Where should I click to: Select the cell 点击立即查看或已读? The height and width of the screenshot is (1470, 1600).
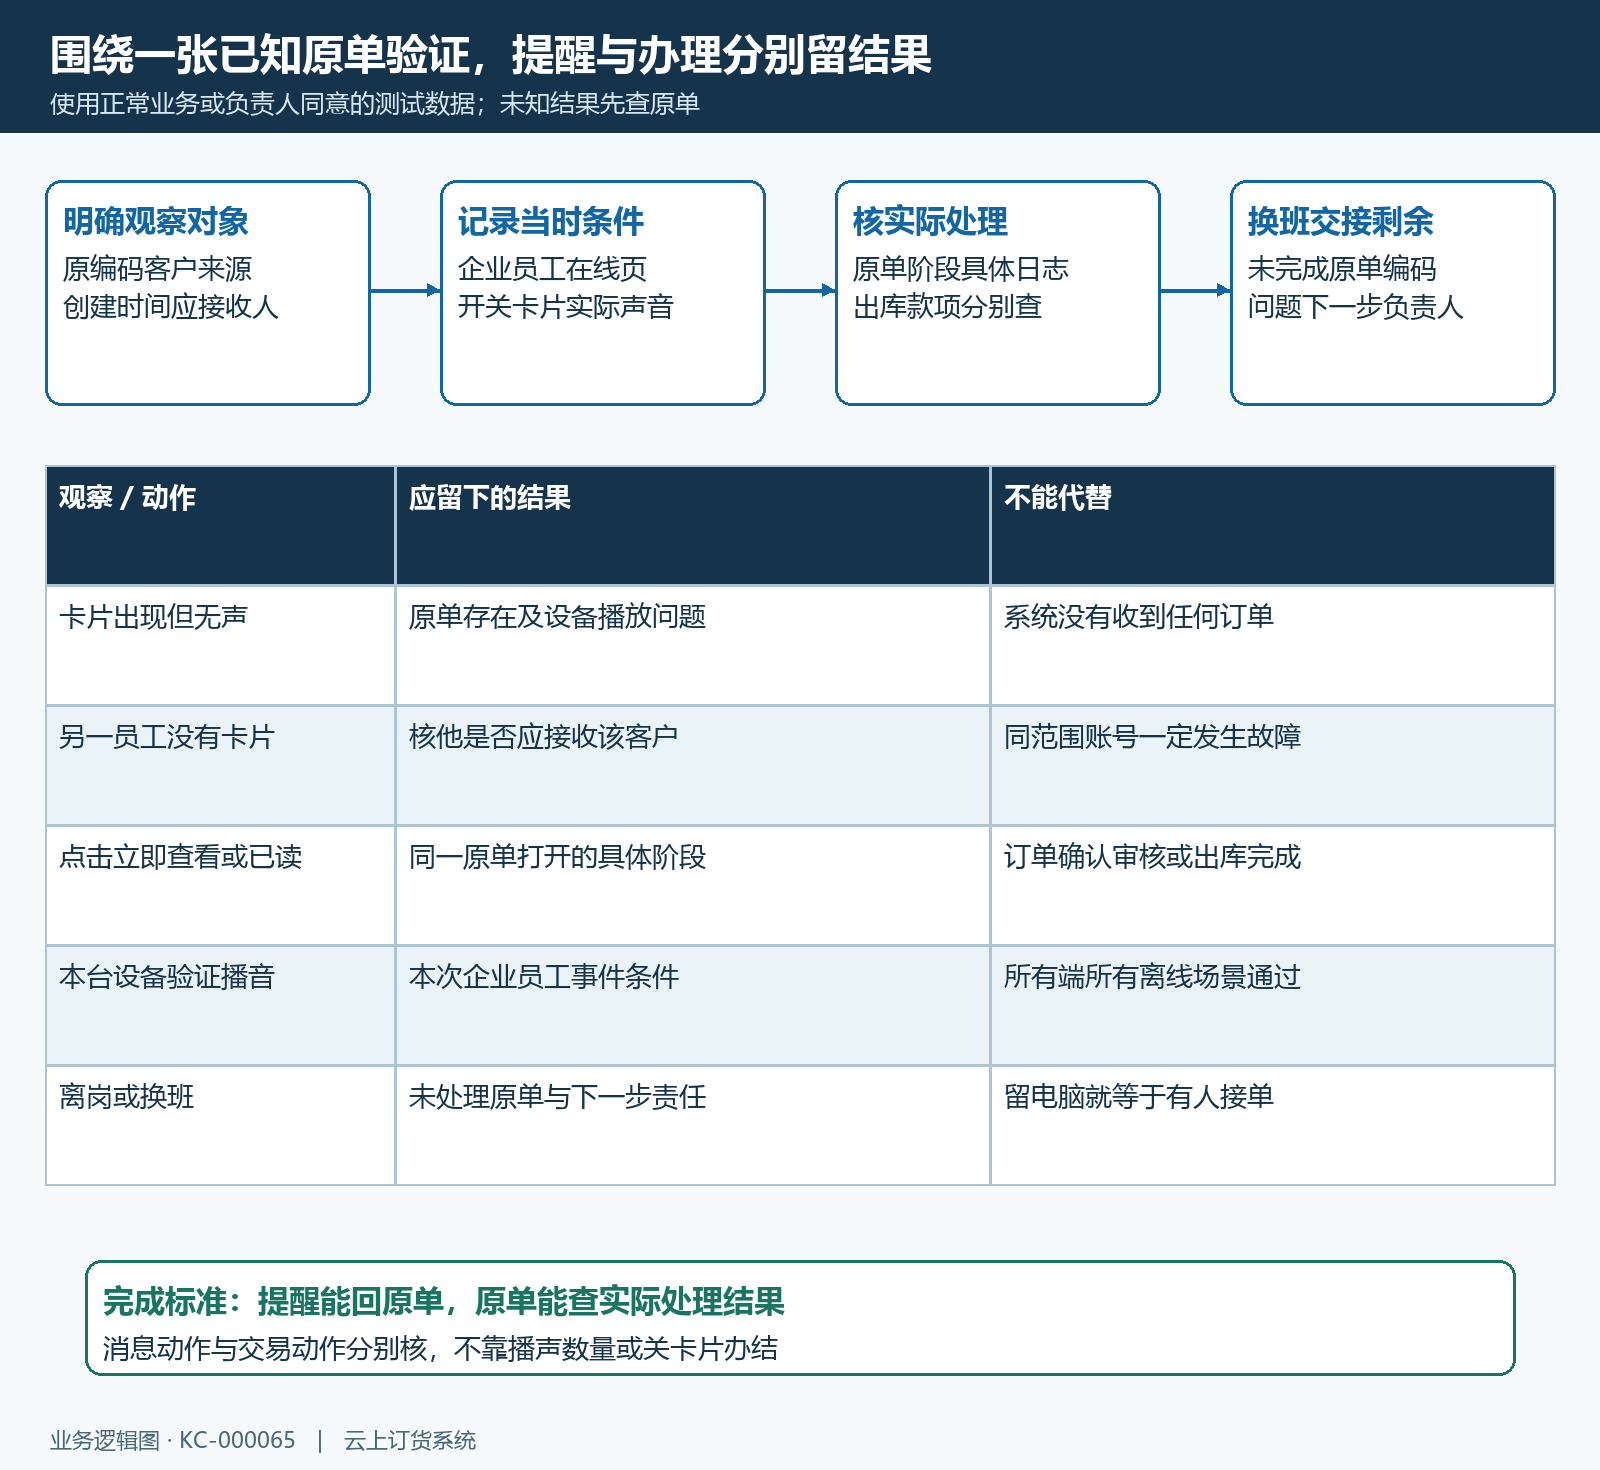coord(220,885)
